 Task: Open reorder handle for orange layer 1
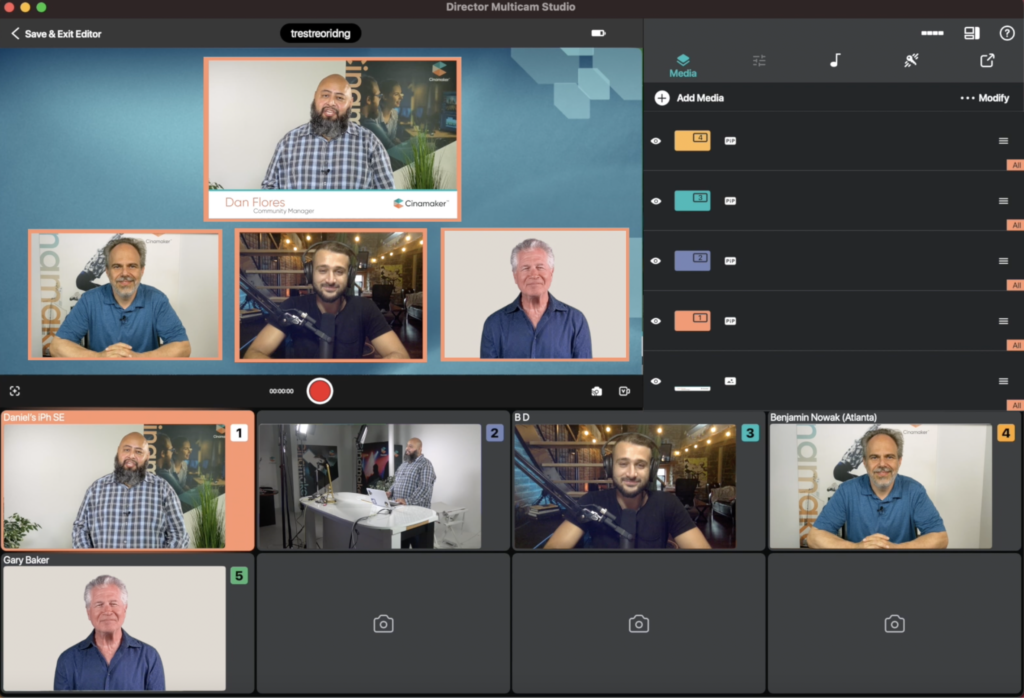[x=1003, y=321]
